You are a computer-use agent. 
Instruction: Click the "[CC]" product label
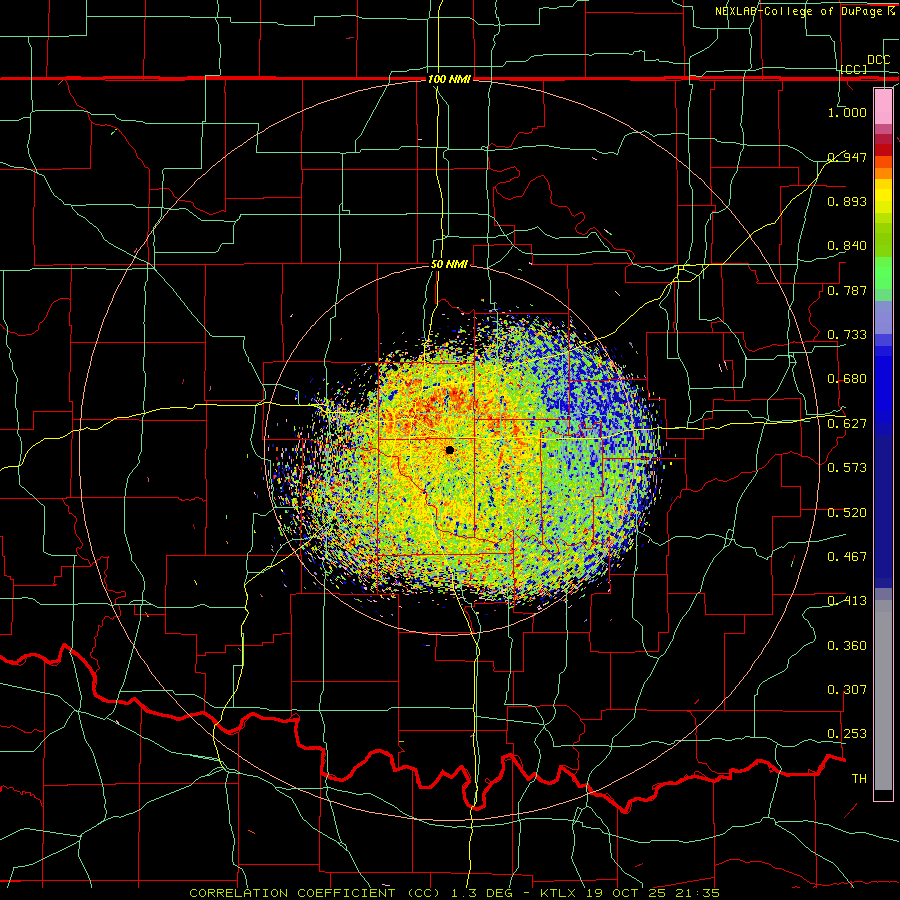point(854,69)
